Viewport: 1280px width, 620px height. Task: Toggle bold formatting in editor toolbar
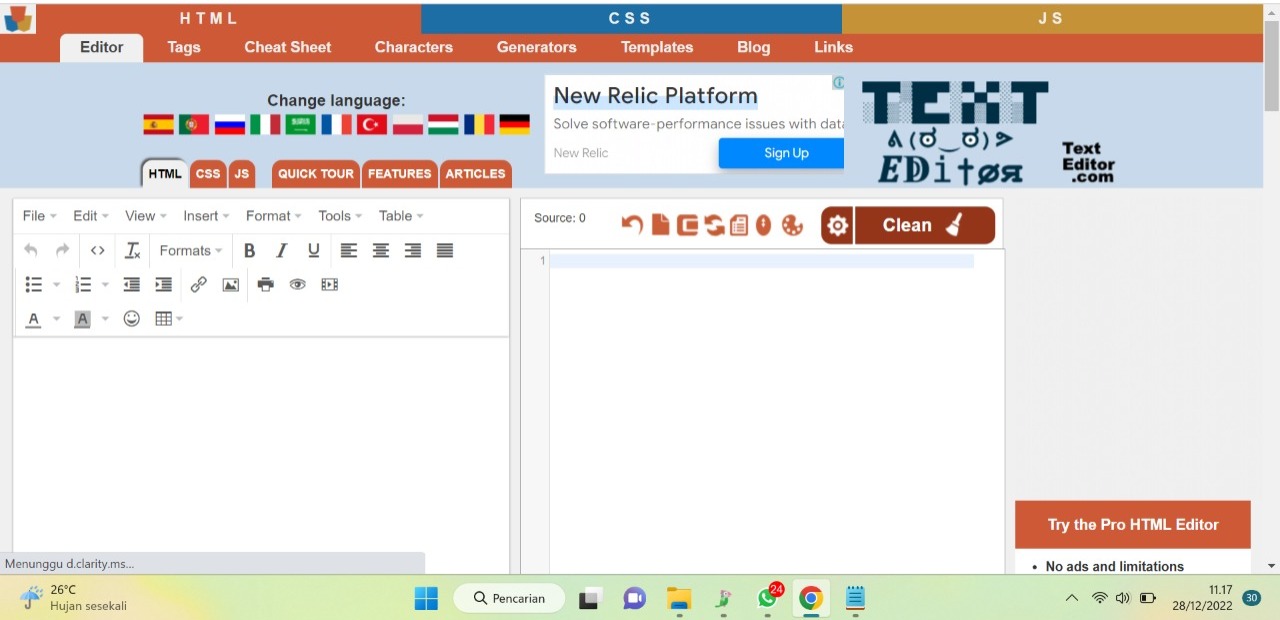(250, 251)
